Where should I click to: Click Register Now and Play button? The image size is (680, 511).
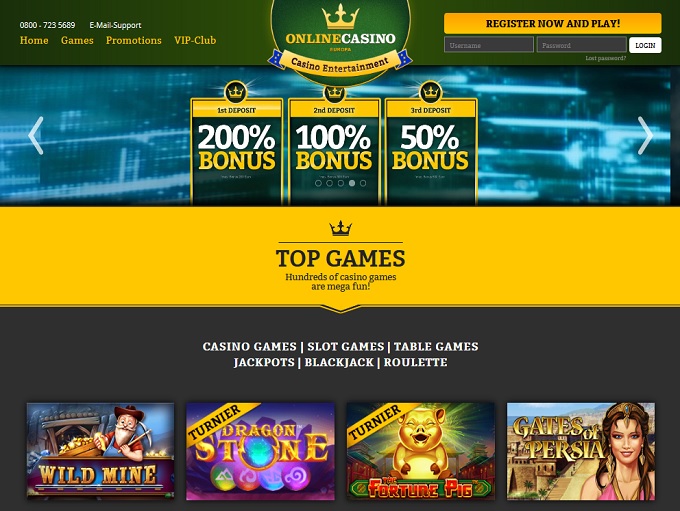552,23
